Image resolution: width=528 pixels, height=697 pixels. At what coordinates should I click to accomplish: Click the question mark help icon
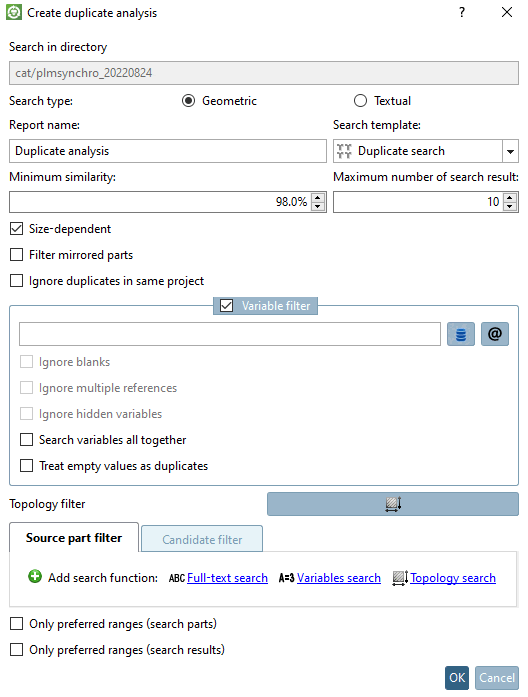click(462, 12)
